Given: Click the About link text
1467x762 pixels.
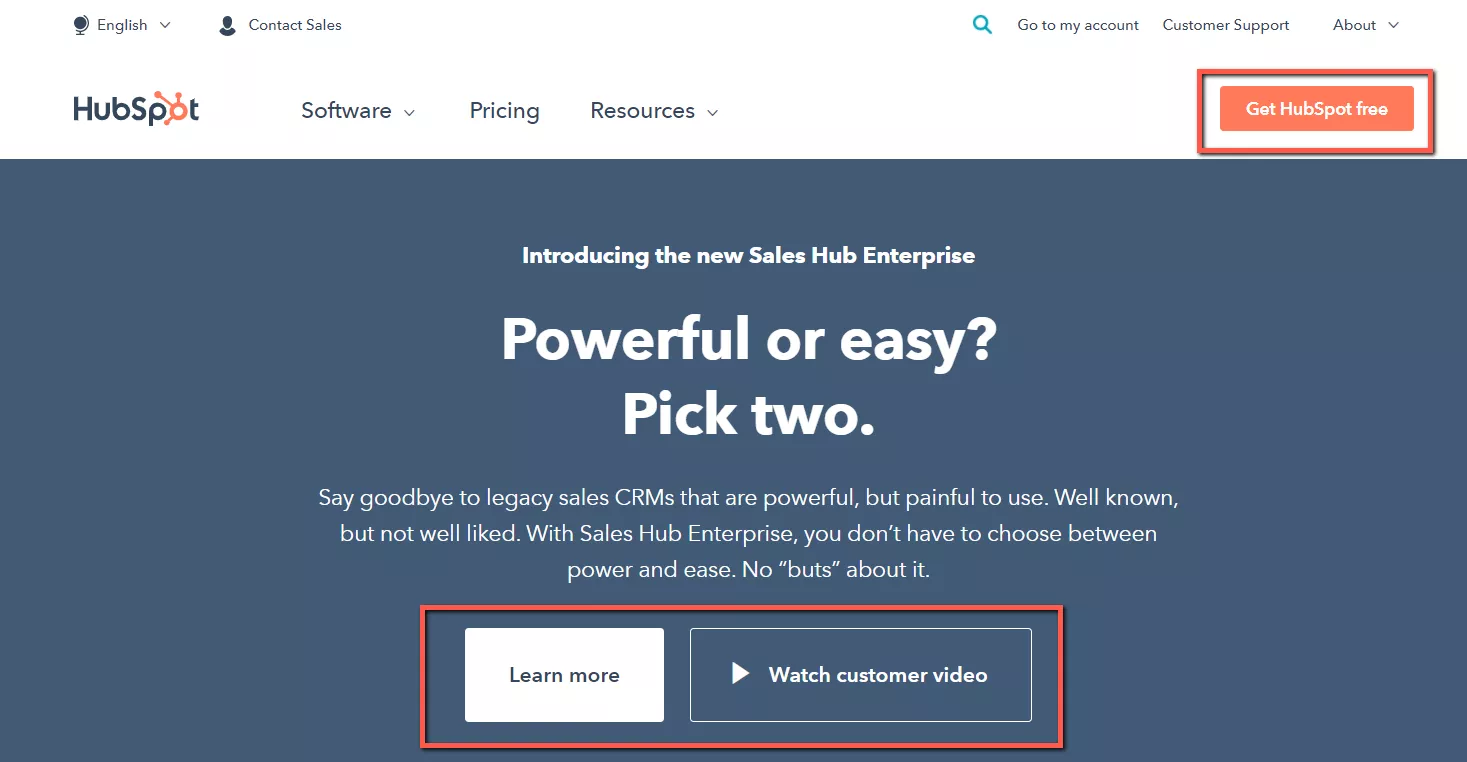Looking at the screenshot, I should coord(1354,25).
